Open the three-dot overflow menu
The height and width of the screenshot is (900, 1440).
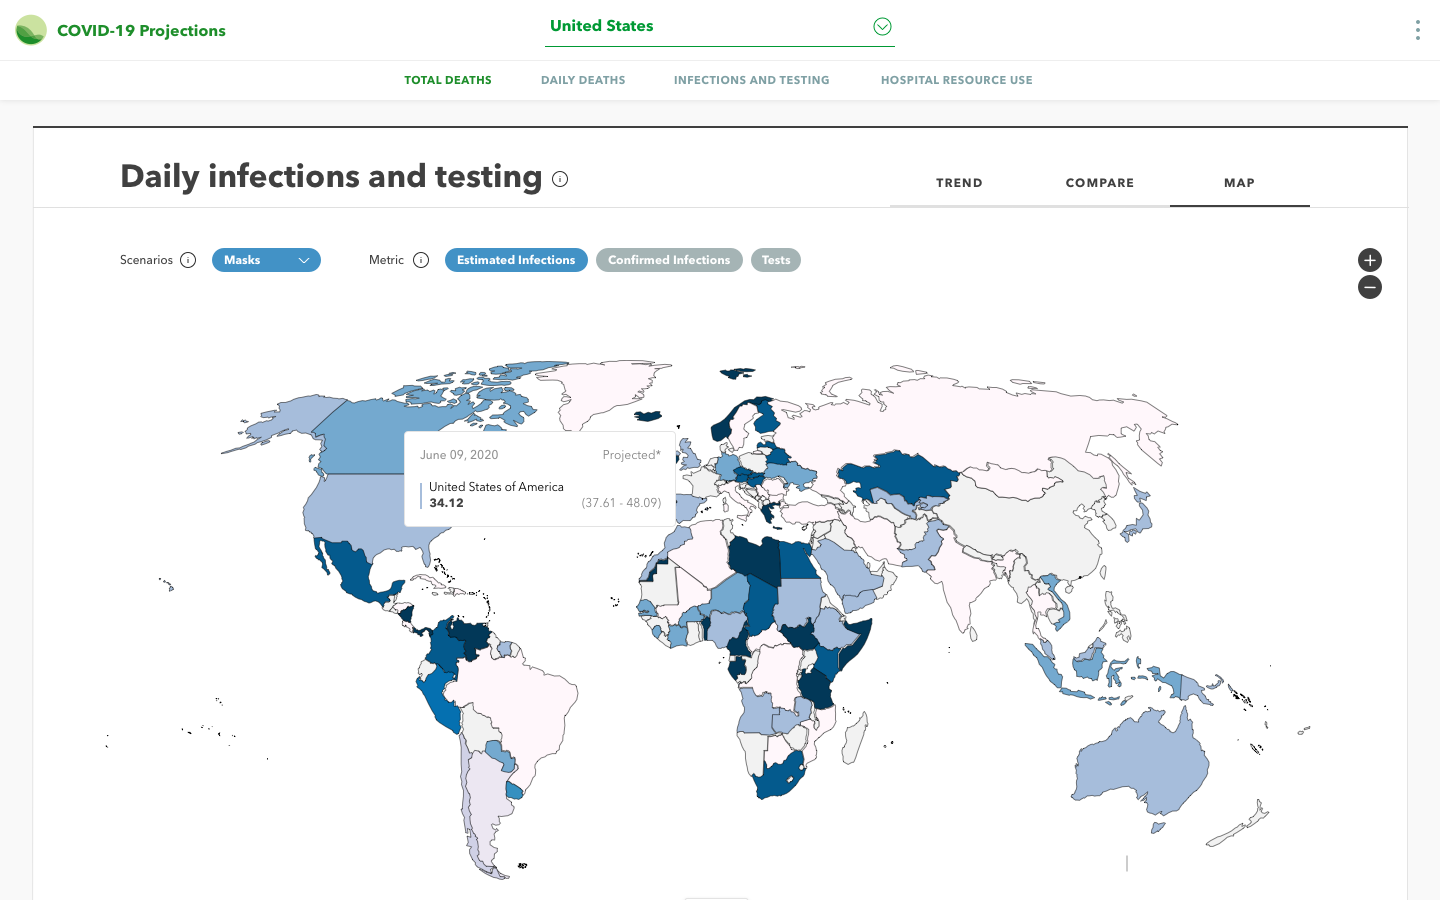tap(1417, 30)
